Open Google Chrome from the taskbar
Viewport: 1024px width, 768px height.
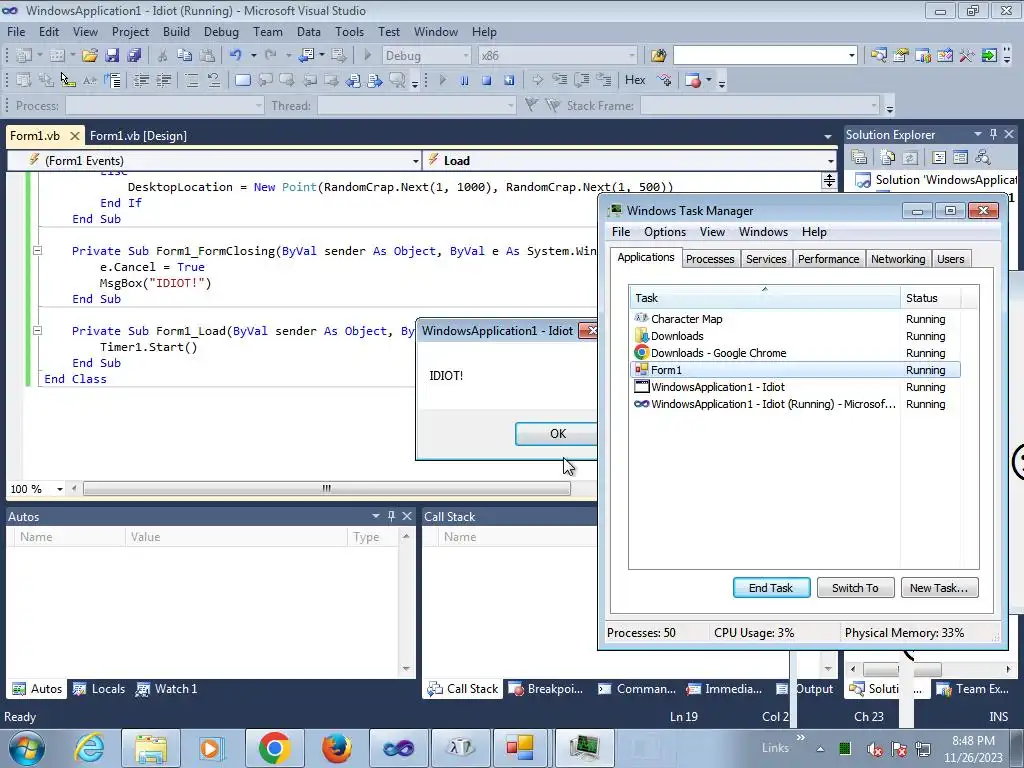point(274,748)
